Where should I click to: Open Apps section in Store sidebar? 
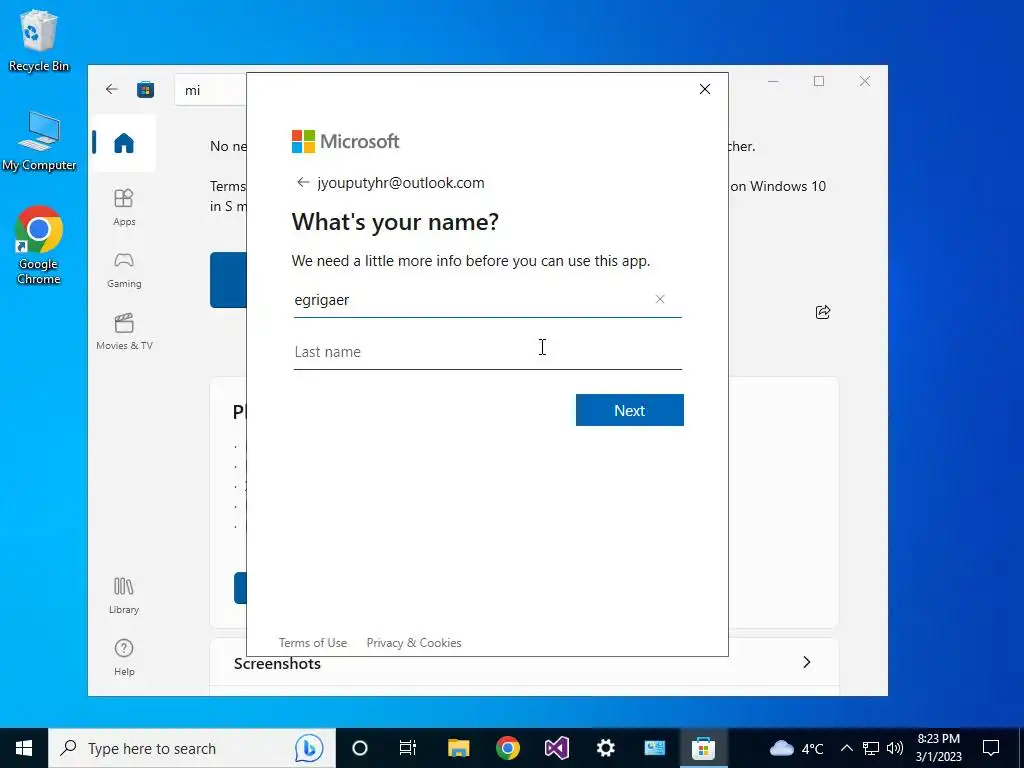point(124,207)
